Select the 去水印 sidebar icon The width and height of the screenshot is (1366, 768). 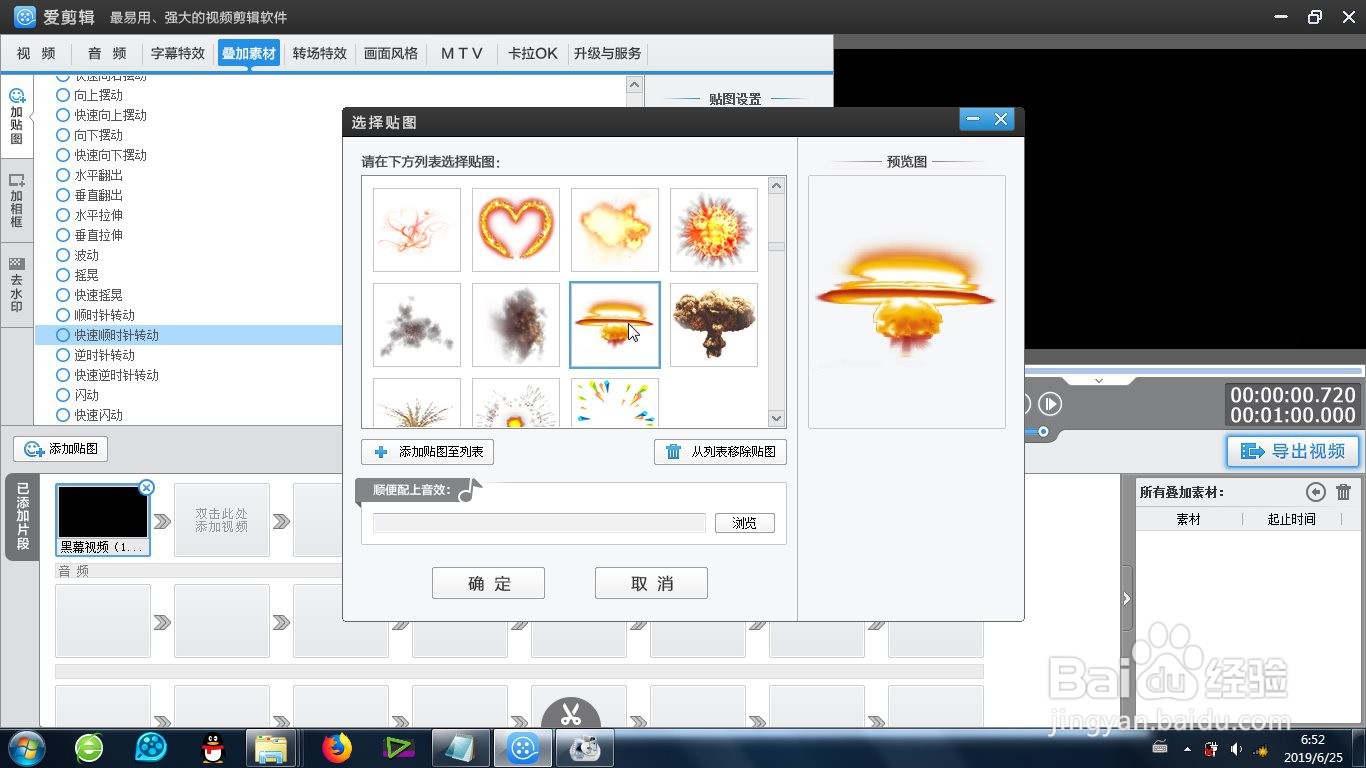17,285
